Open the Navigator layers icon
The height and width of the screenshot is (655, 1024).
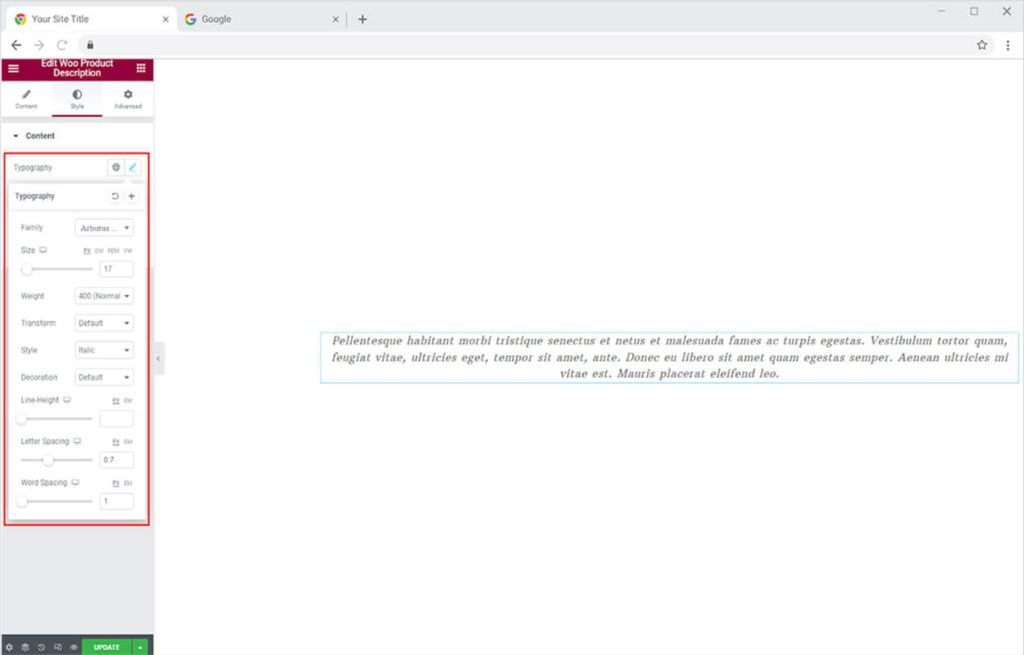(25, 647)
